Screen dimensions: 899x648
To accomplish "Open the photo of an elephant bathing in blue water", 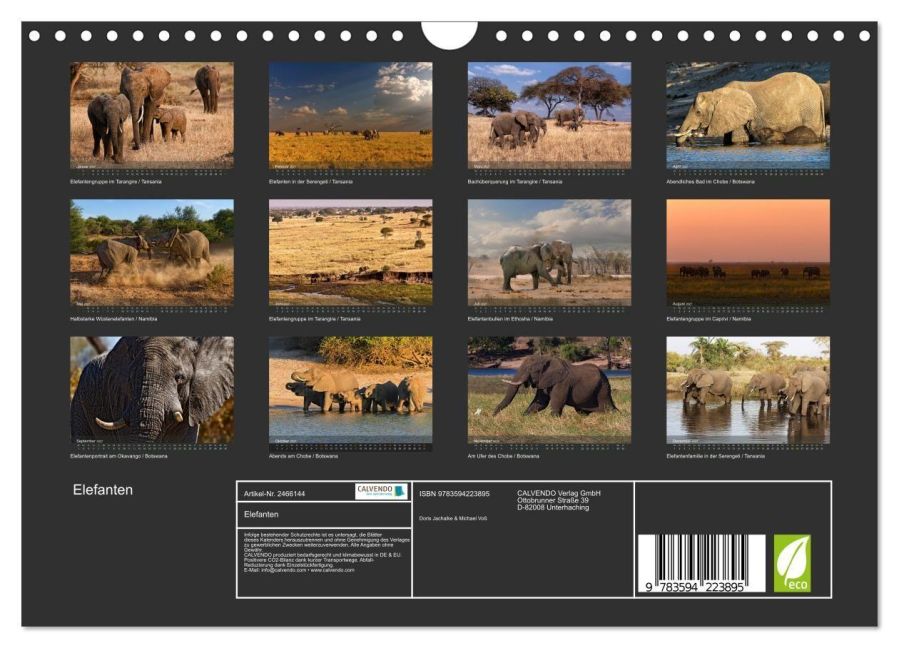I will tap(748, 115).
